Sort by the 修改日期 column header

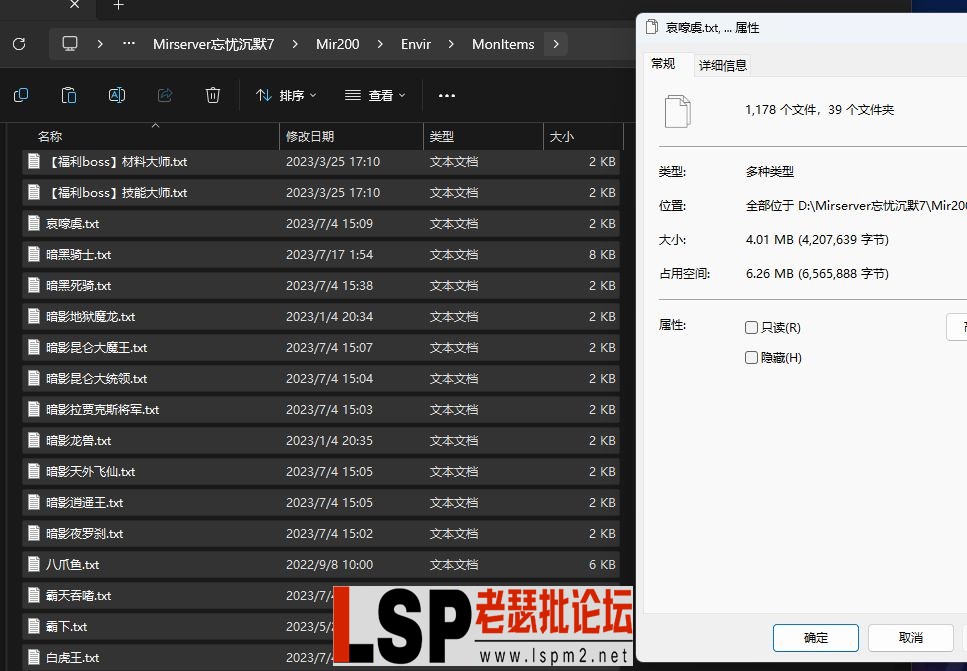pyautogui.click(x=352, y=136)
